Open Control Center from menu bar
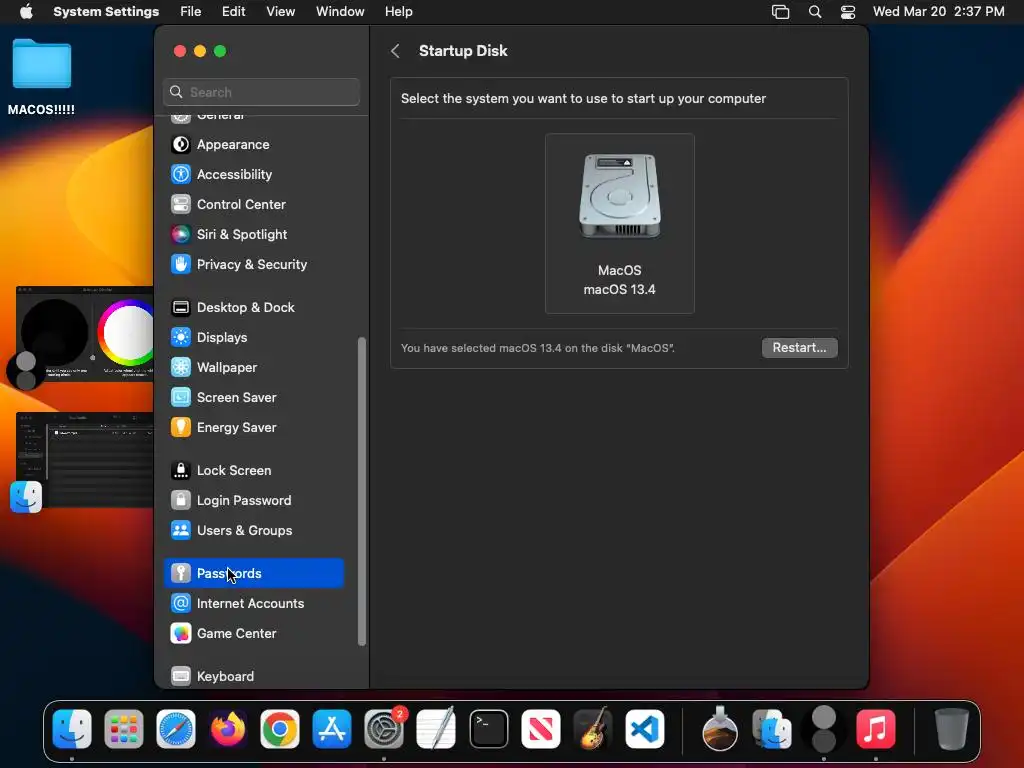Viewport: 1024px width, 768px height. click(x=848, y=12)
